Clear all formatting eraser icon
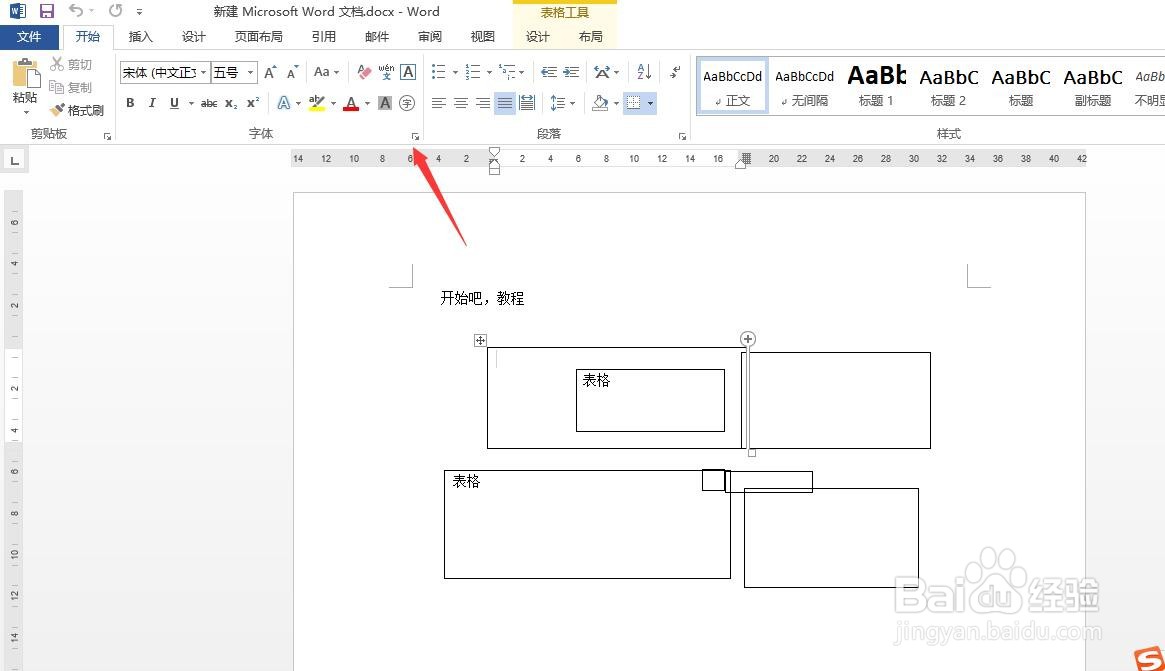The image size is (1165, 671). tap(364, 72)
